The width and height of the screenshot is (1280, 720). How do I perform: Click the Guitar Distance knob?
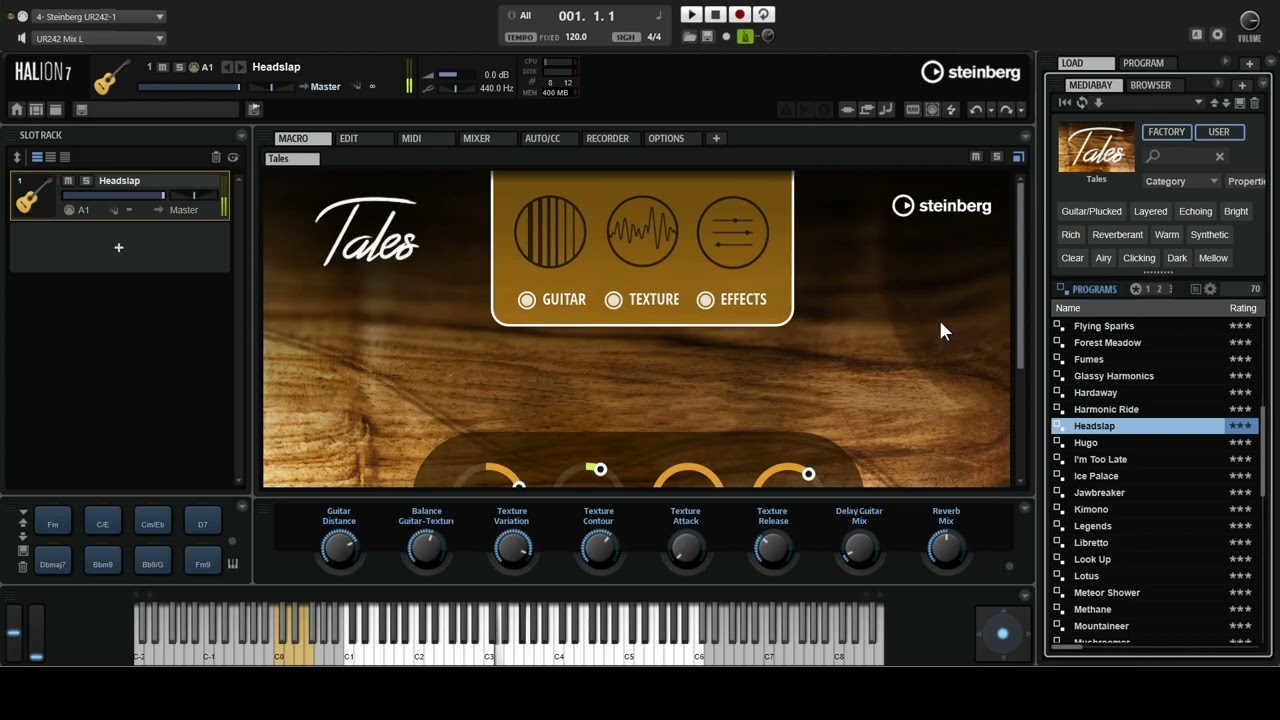click(x=340, y=549)
